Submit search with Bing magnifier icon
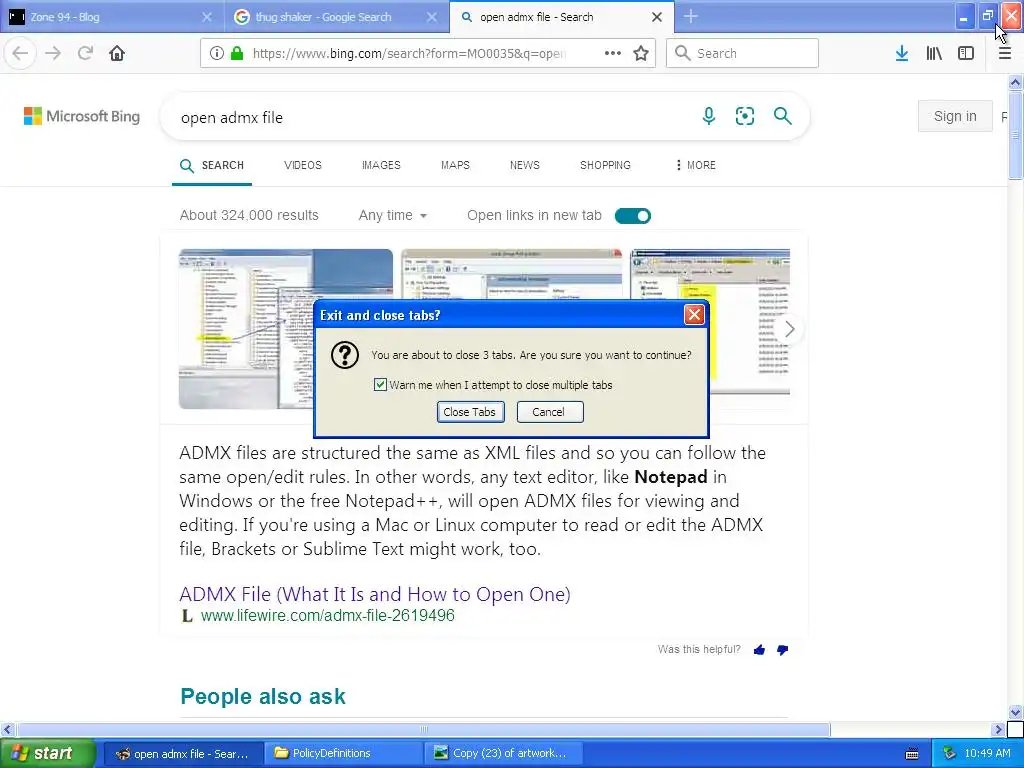The image size is (1024, 768). (x=782, y=116)
